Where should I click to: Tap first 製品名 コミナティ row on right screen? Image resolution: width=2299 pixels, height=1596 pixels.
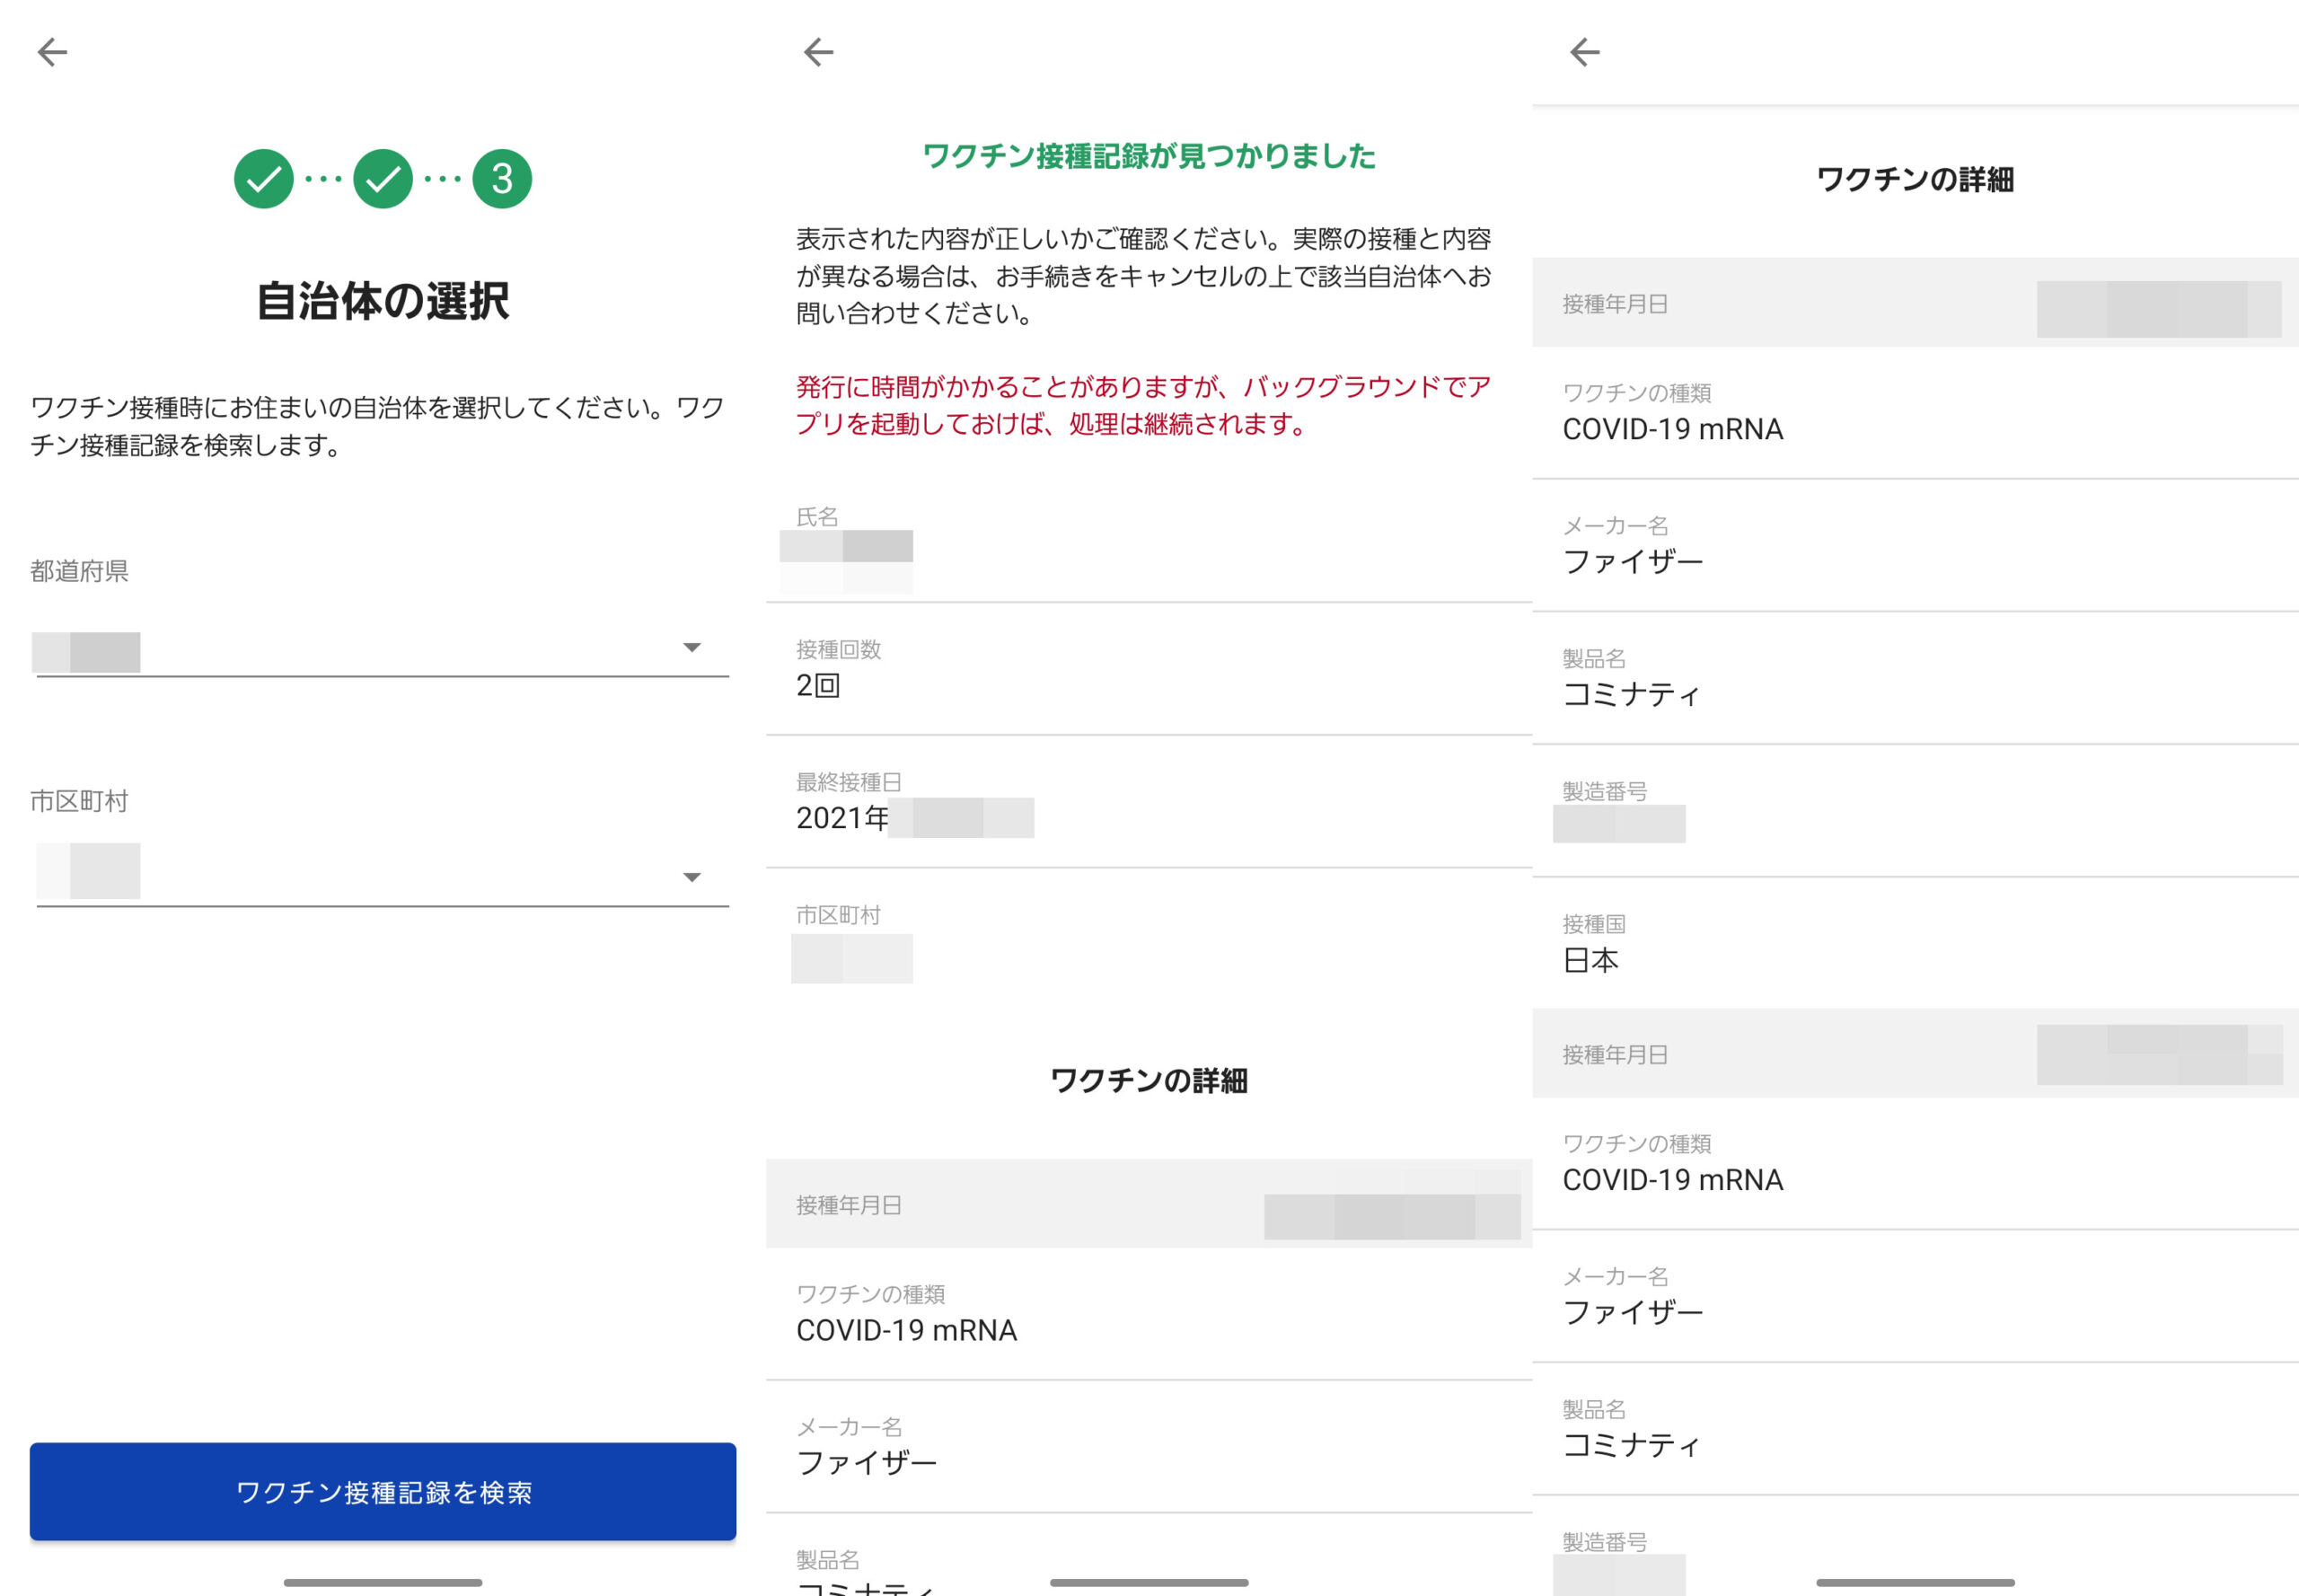pyautogui.click(x=1914, y=678)
